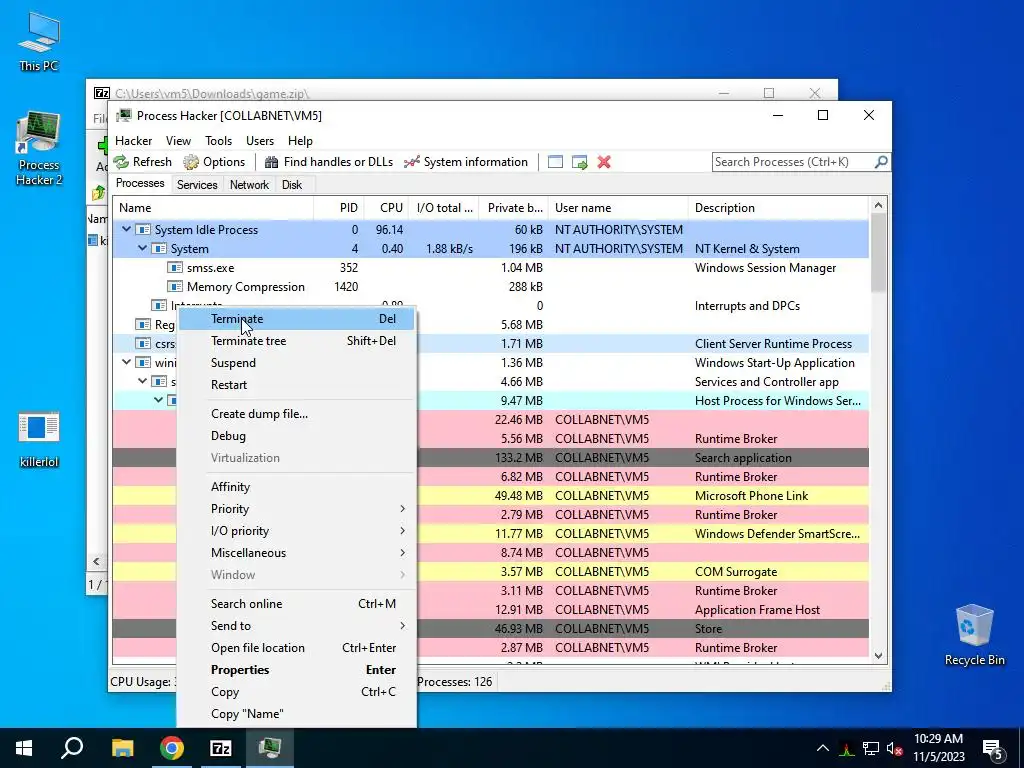Viewport: 1024px width, 768px height.
Task: Click the System Idle Process icon
Action: [142, 230]
